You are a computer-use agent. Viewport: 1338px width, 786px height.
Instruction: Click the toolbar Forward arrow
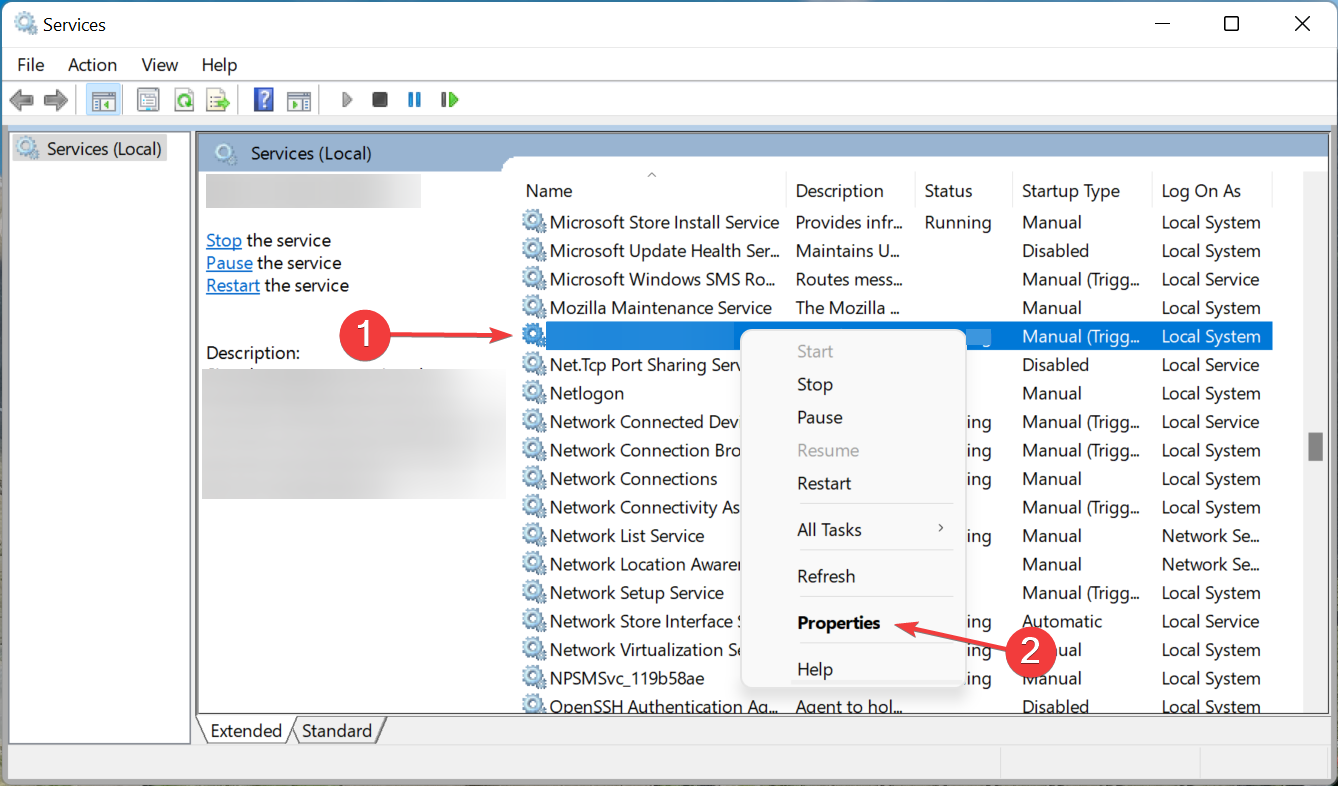56,100
